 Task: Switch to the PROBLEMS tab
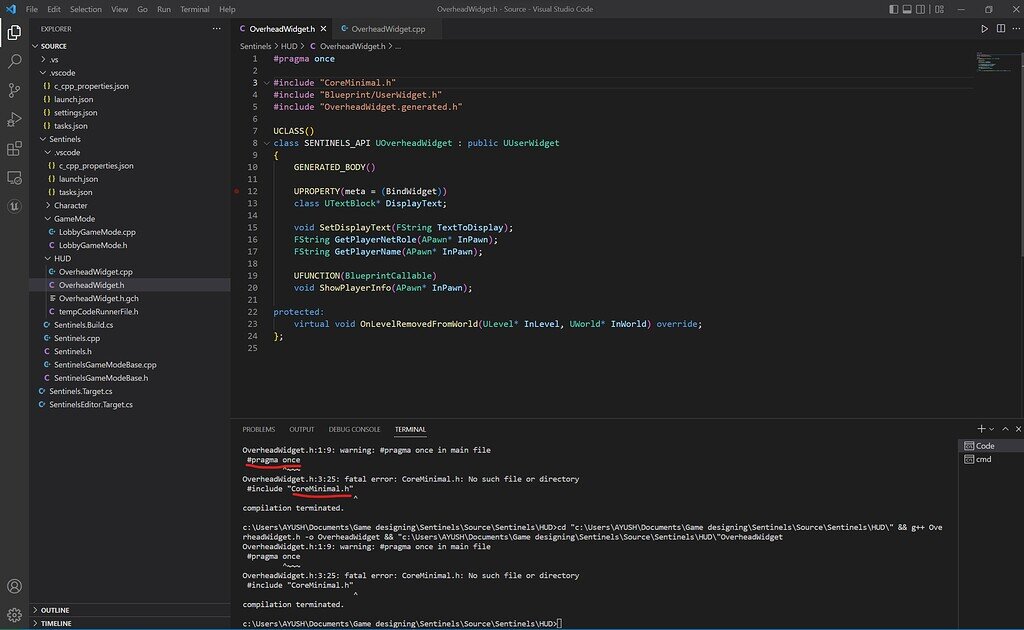[x=258, y=428]
